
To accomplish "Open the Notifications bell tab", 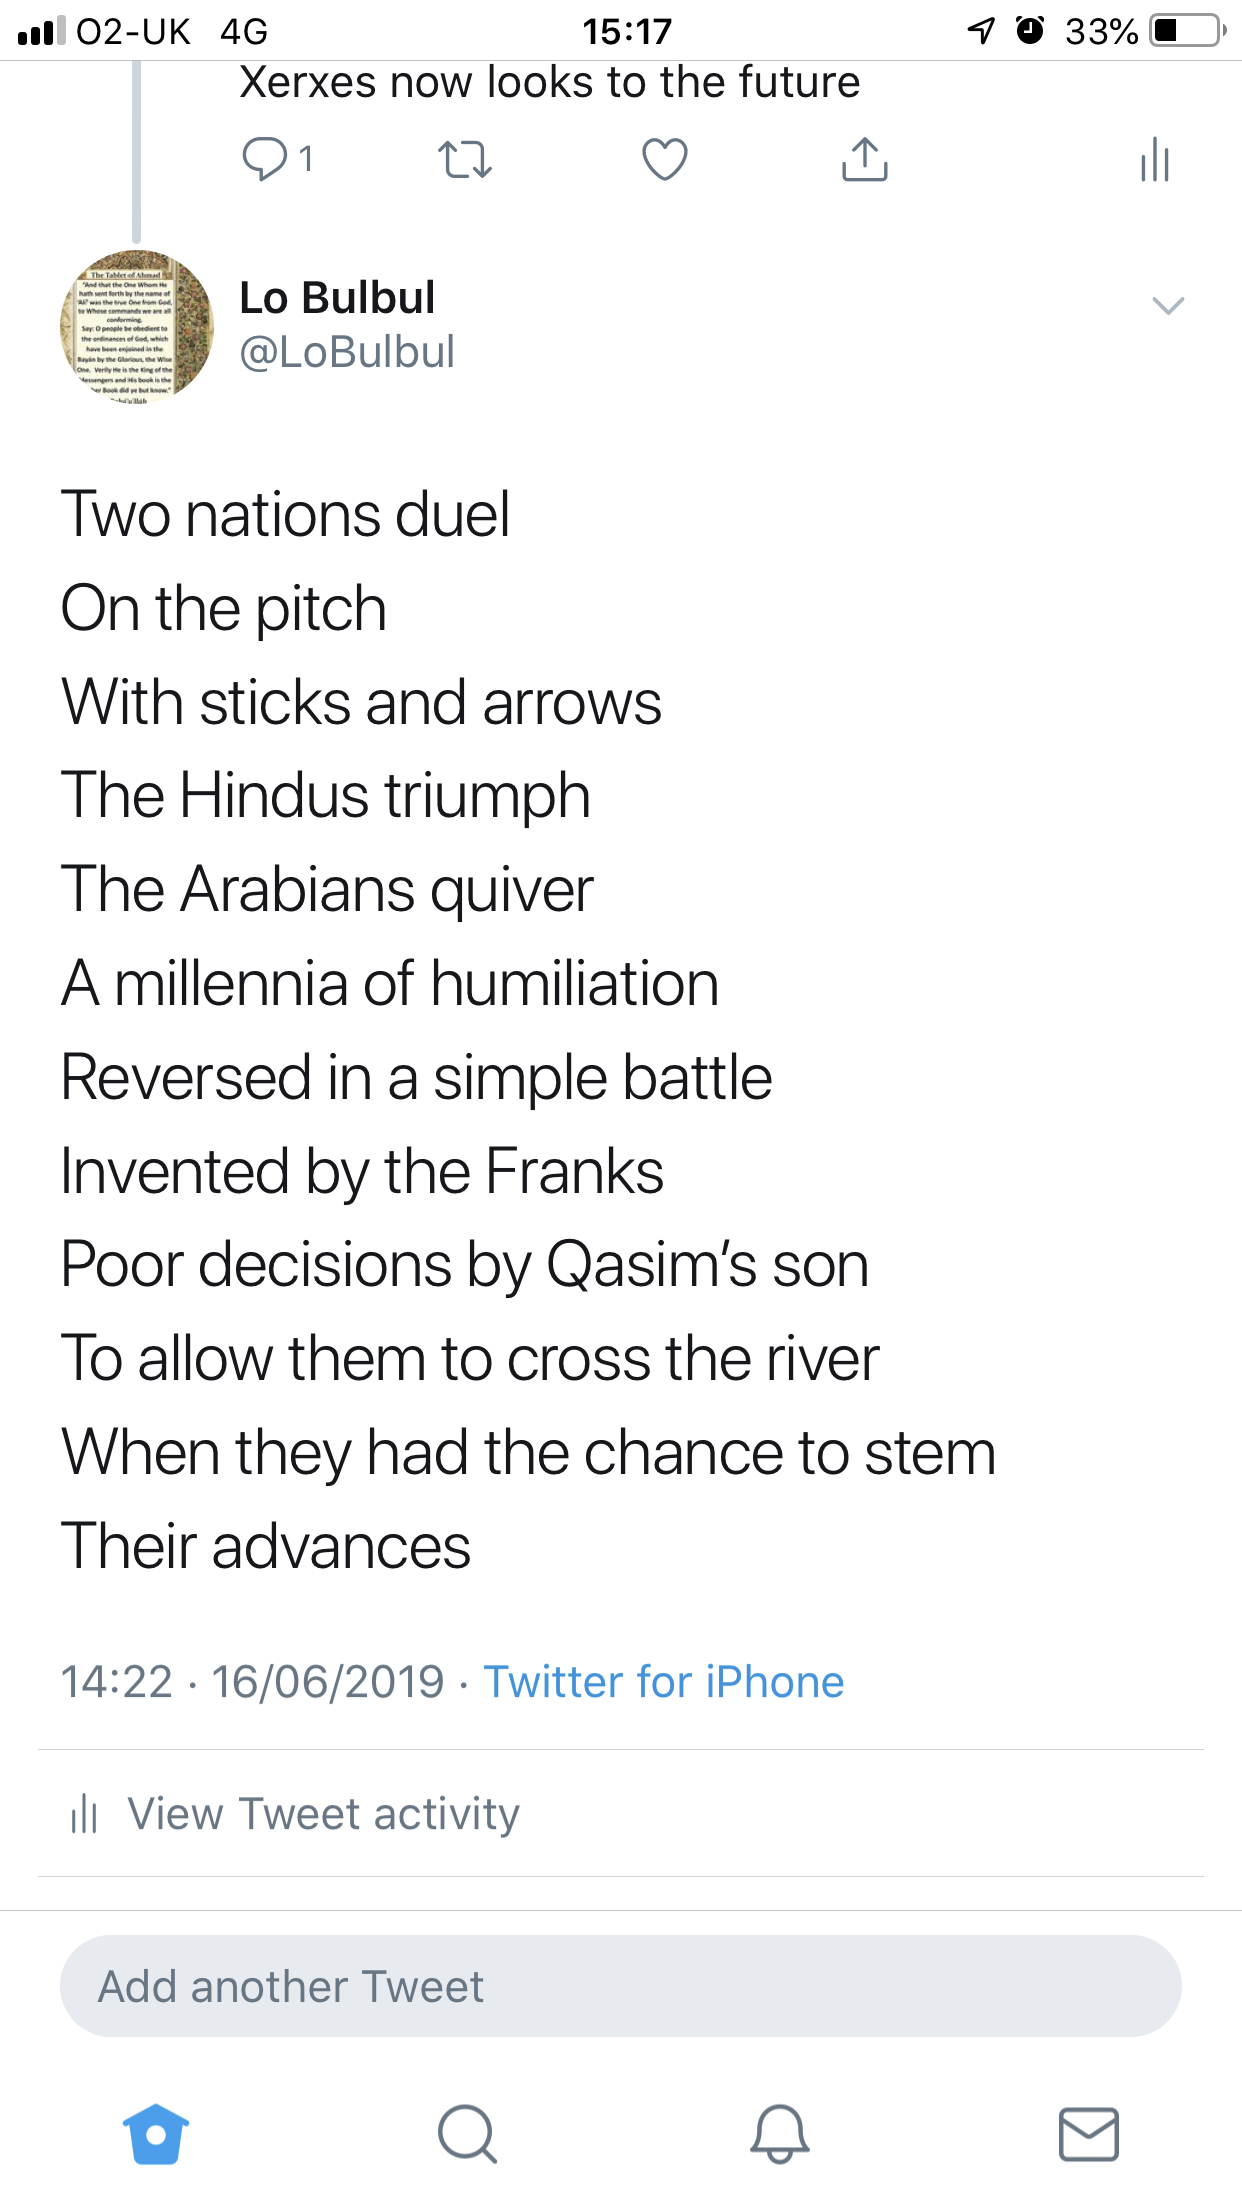I will click(779, 2134).
